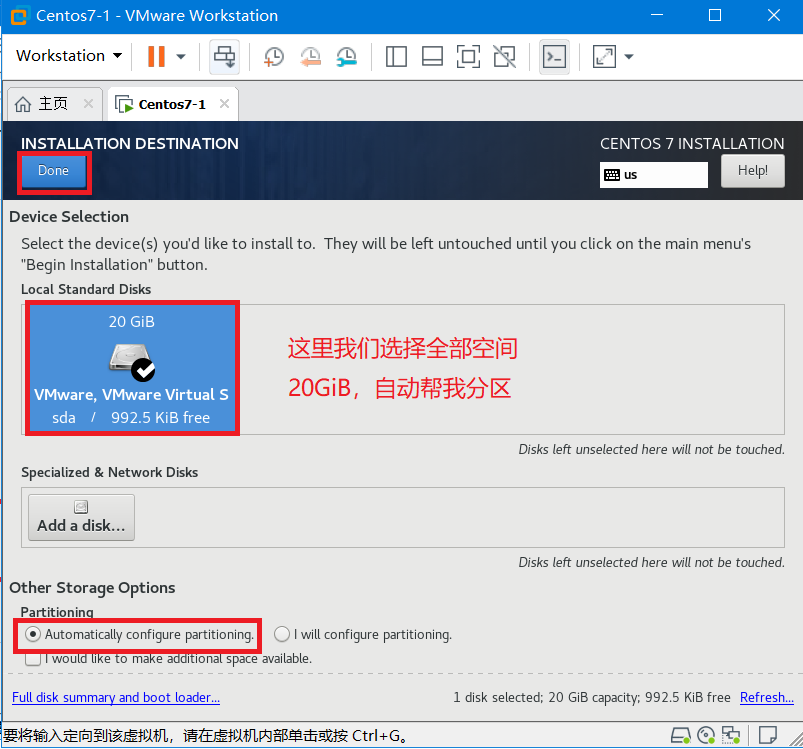Image resolution: width=803 pixels, height=749 pixels.
Task: Enter full screen mode
Action: pyautogui.click(x=469, y=56)
